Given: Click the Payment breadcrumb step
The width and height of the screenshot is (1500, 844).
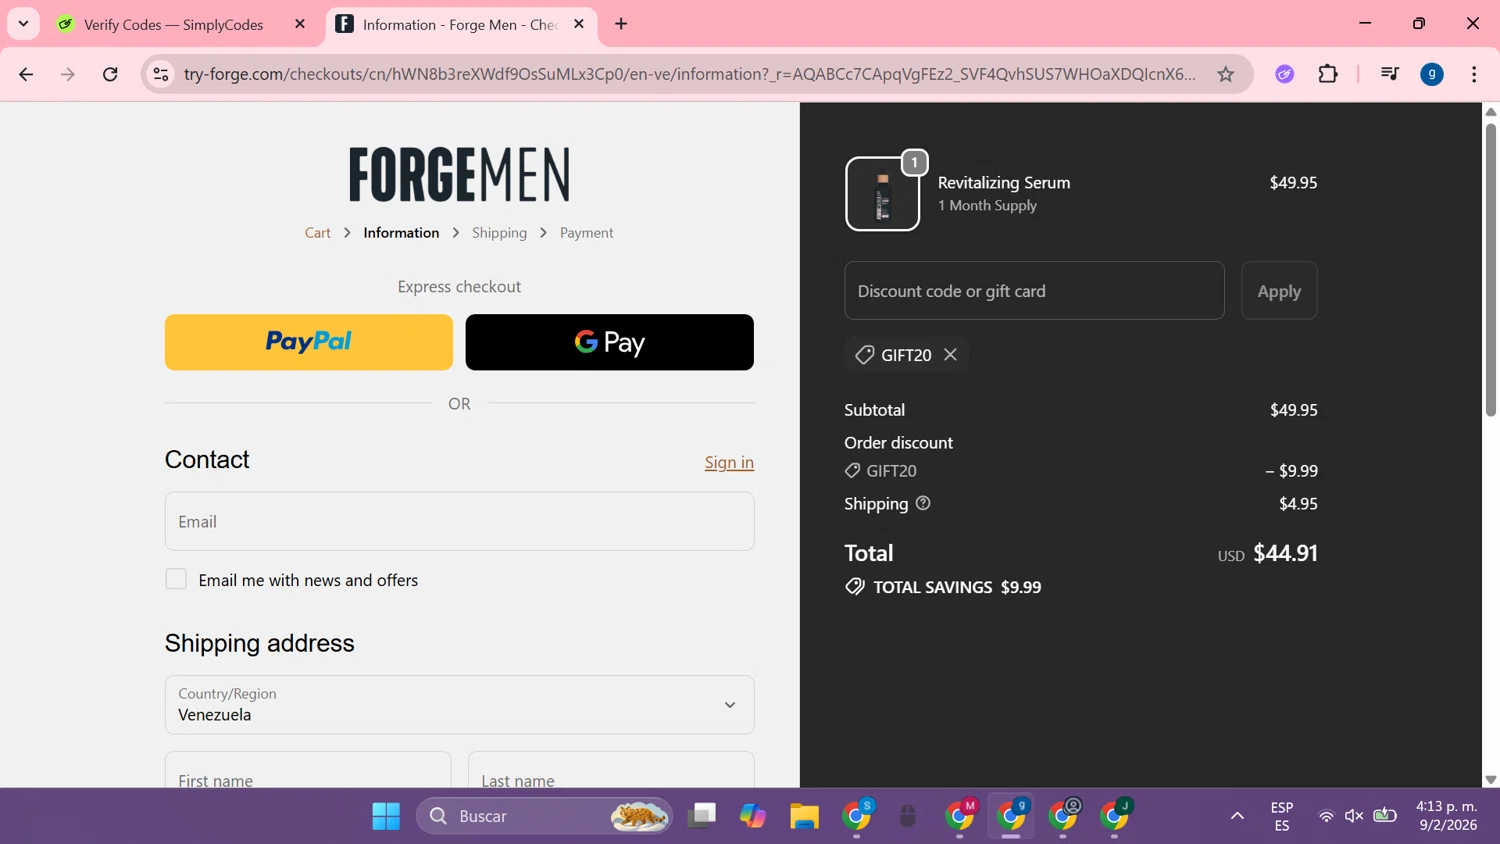Looking at the screenshot, I should coord(586,232).
